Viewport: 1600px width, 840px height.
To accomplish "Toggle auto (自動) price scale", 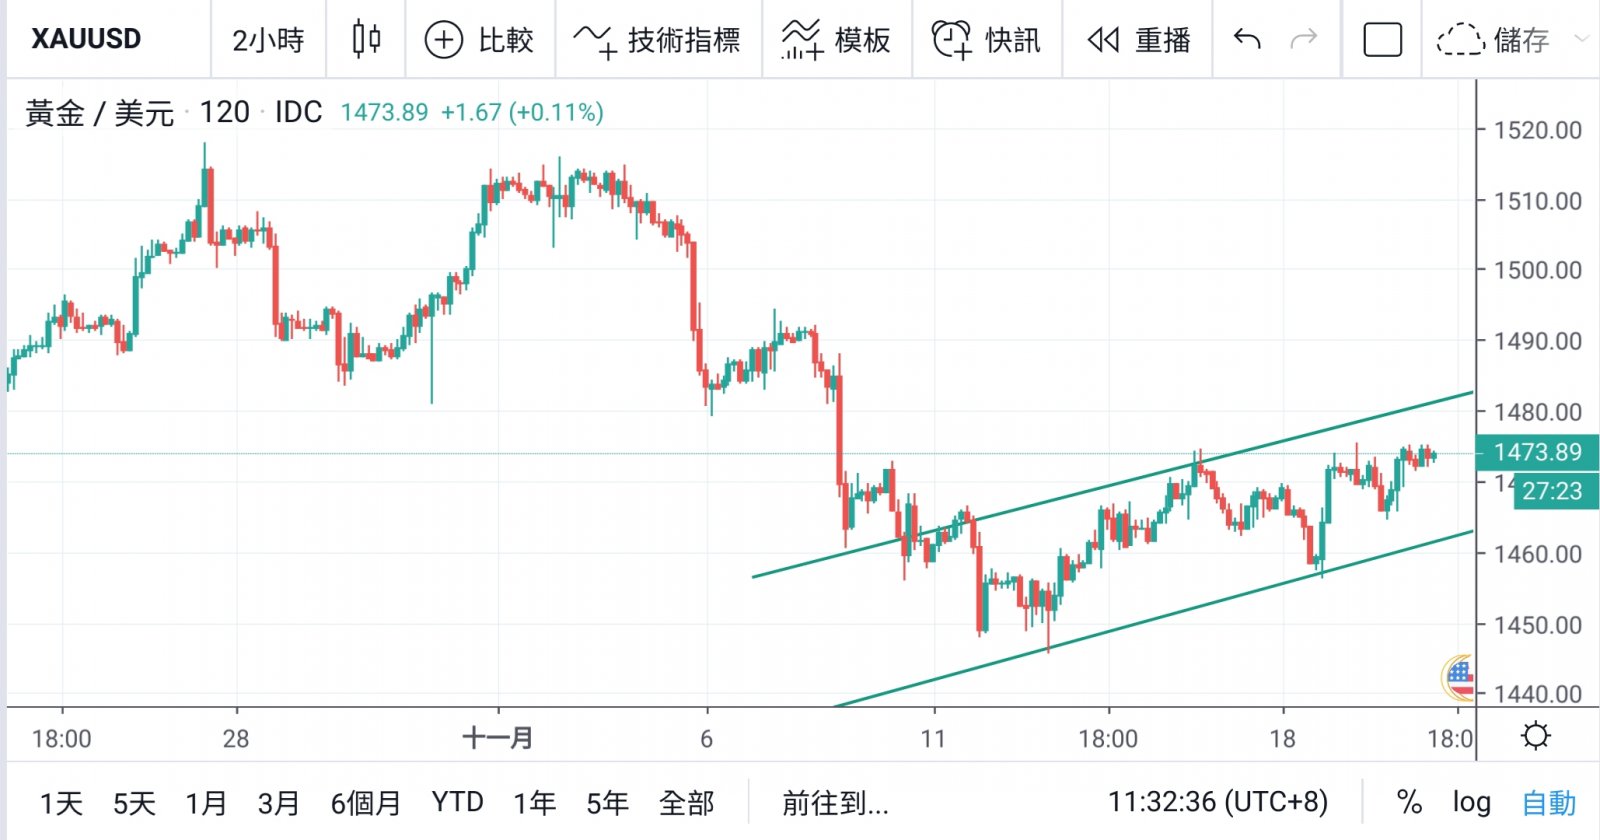I will [1548, 802].
